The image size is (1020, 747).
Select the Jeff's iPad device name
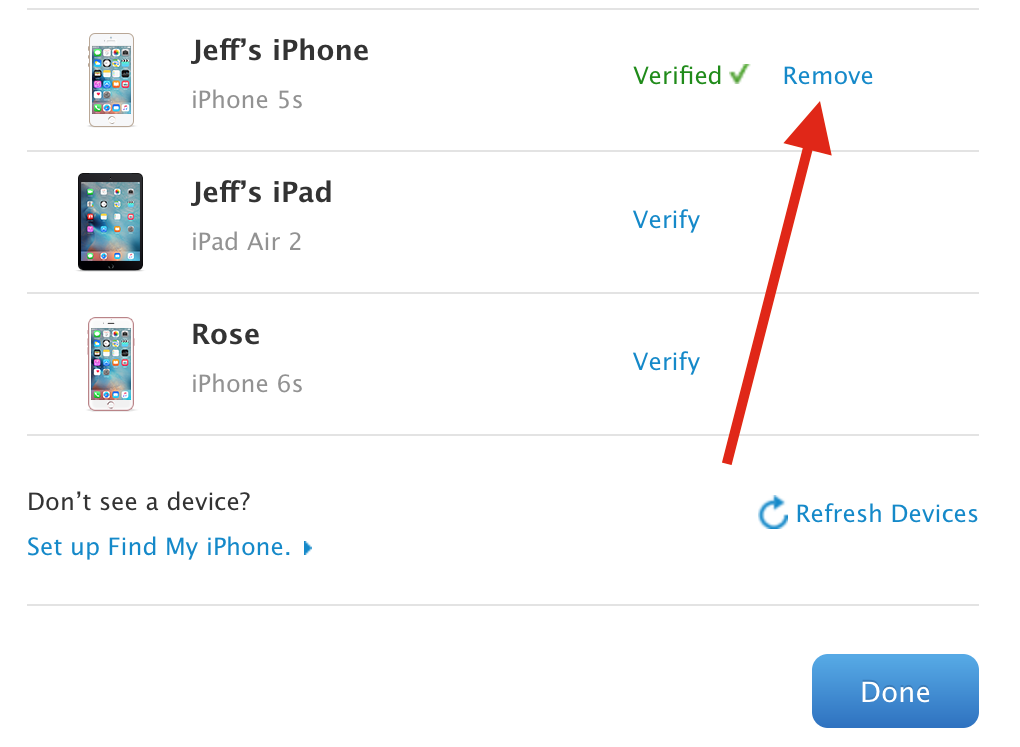pos(262,192)
